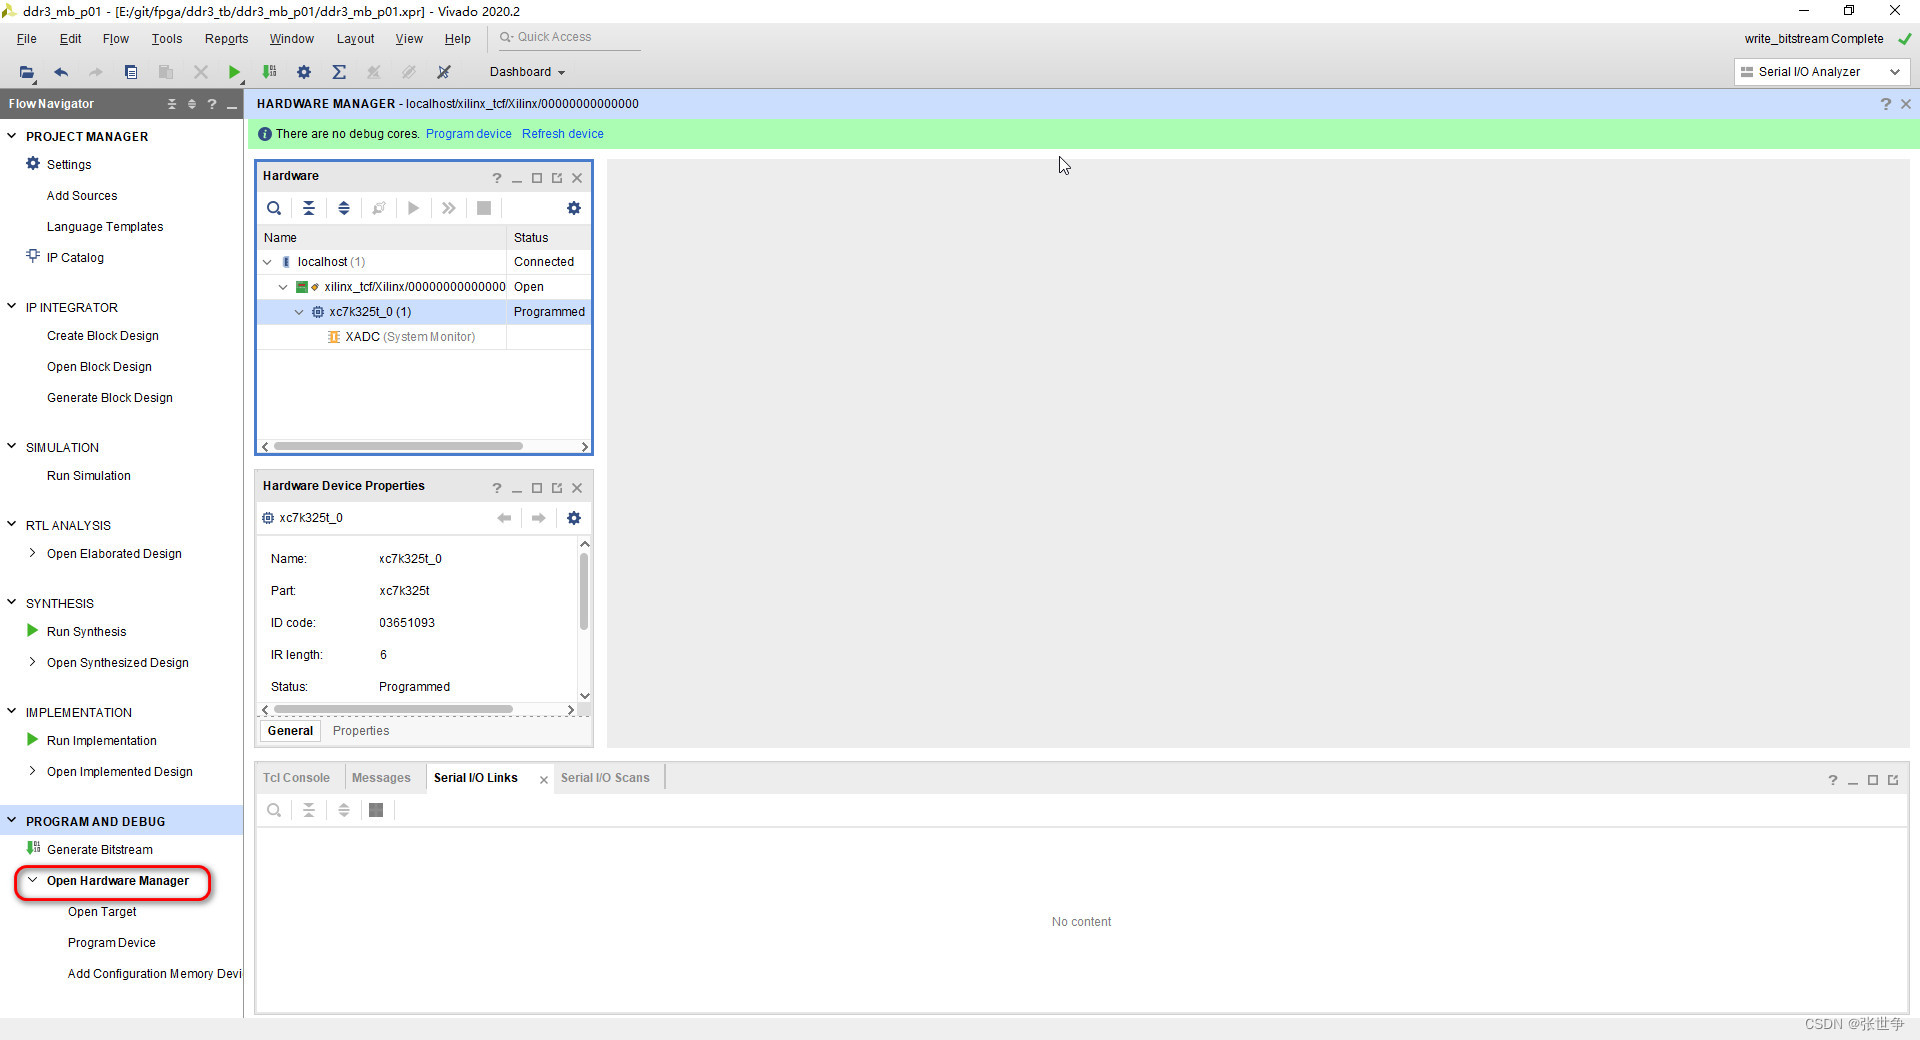This screenshot has height=1040, width=1920.
Task: Copy using the document toolbar icon
Action: 131,72
